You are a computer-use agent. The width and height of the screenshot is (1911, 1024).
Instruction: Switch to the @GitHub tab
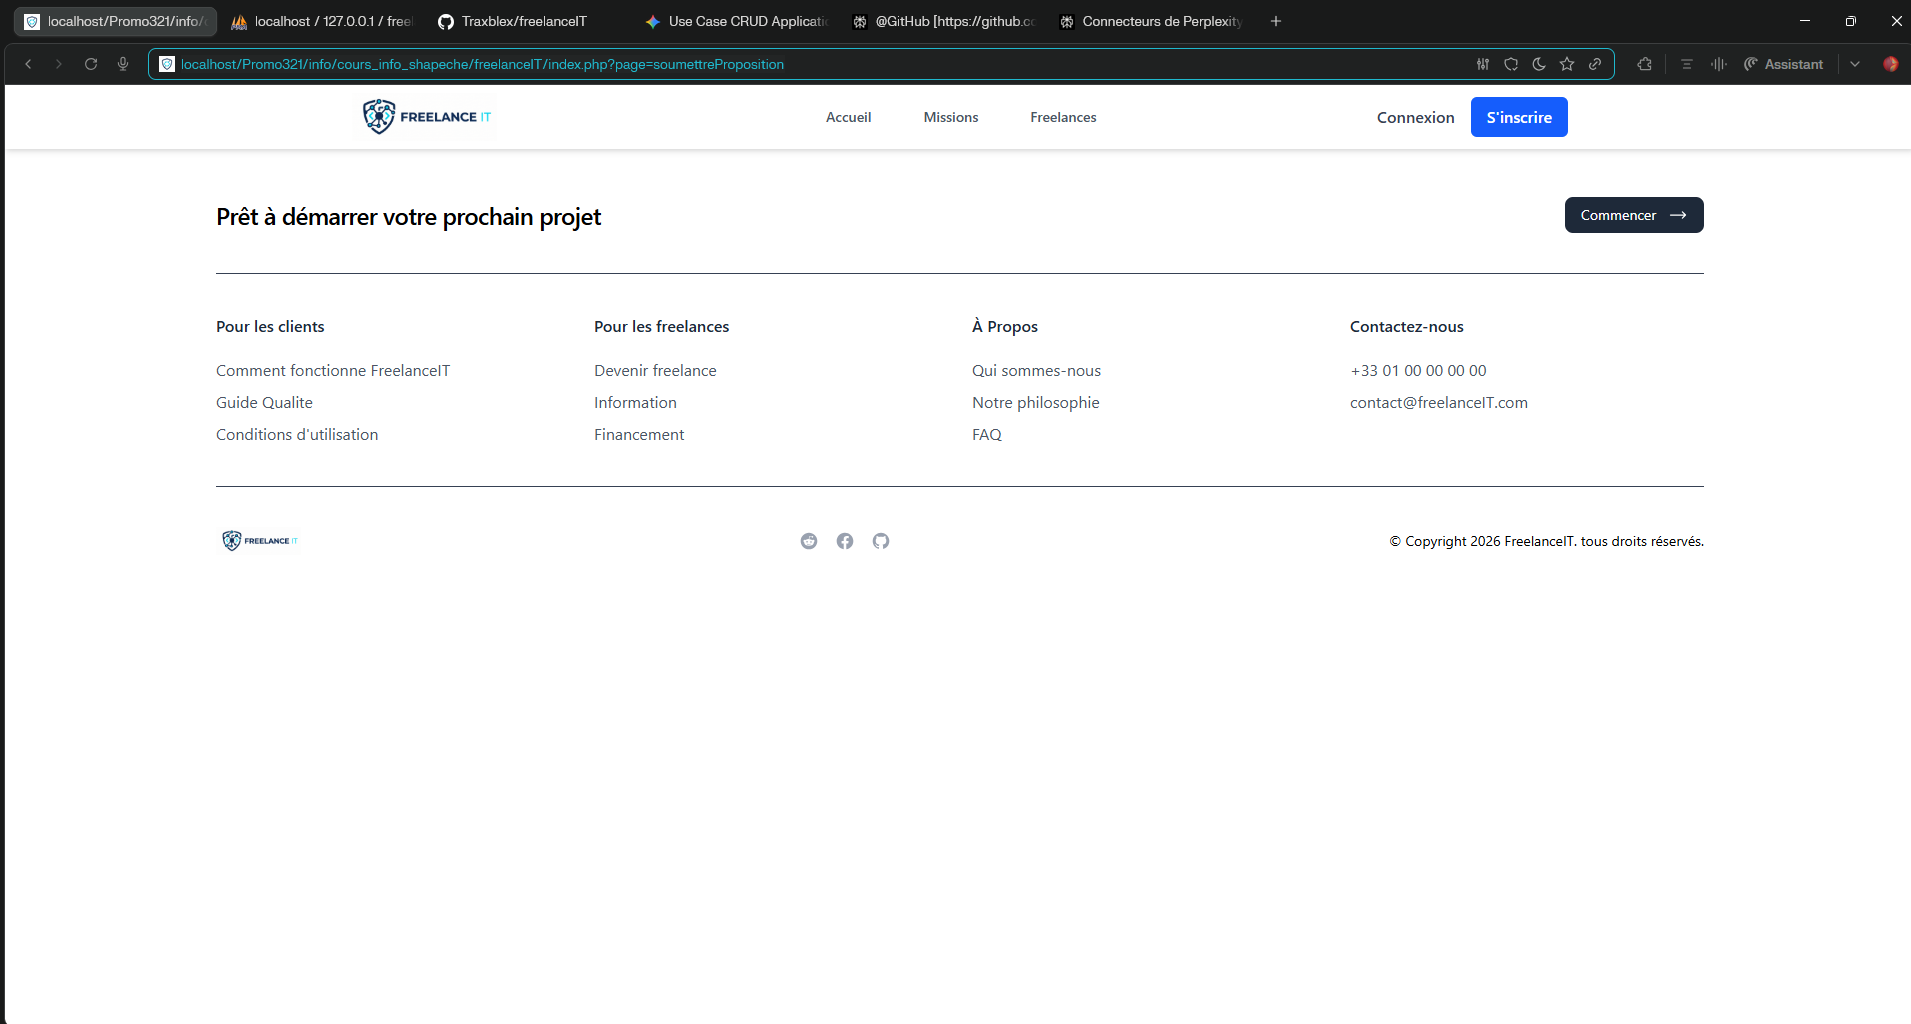click(945, 21)
